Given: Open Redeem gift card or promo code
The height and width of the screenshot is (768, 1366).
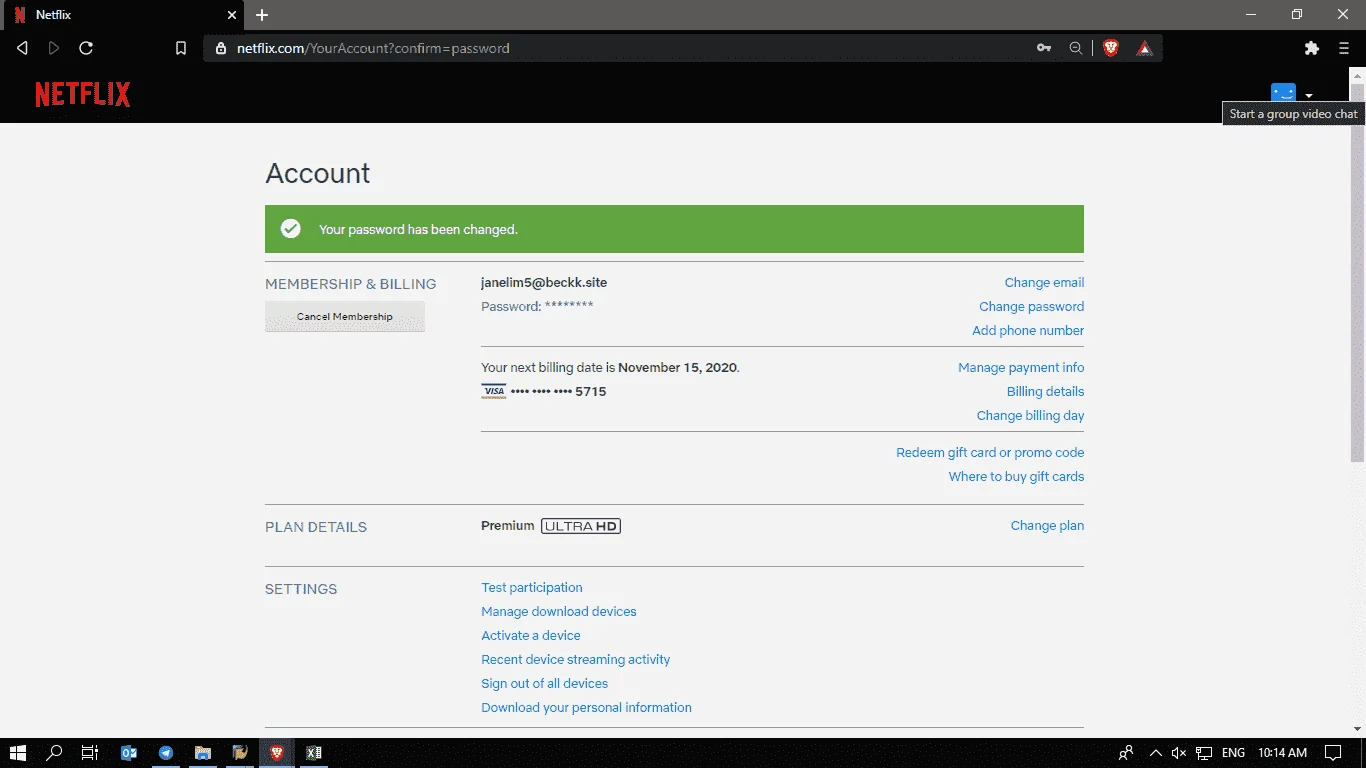Looking at the screenshot, I should [x=990, y=453].
